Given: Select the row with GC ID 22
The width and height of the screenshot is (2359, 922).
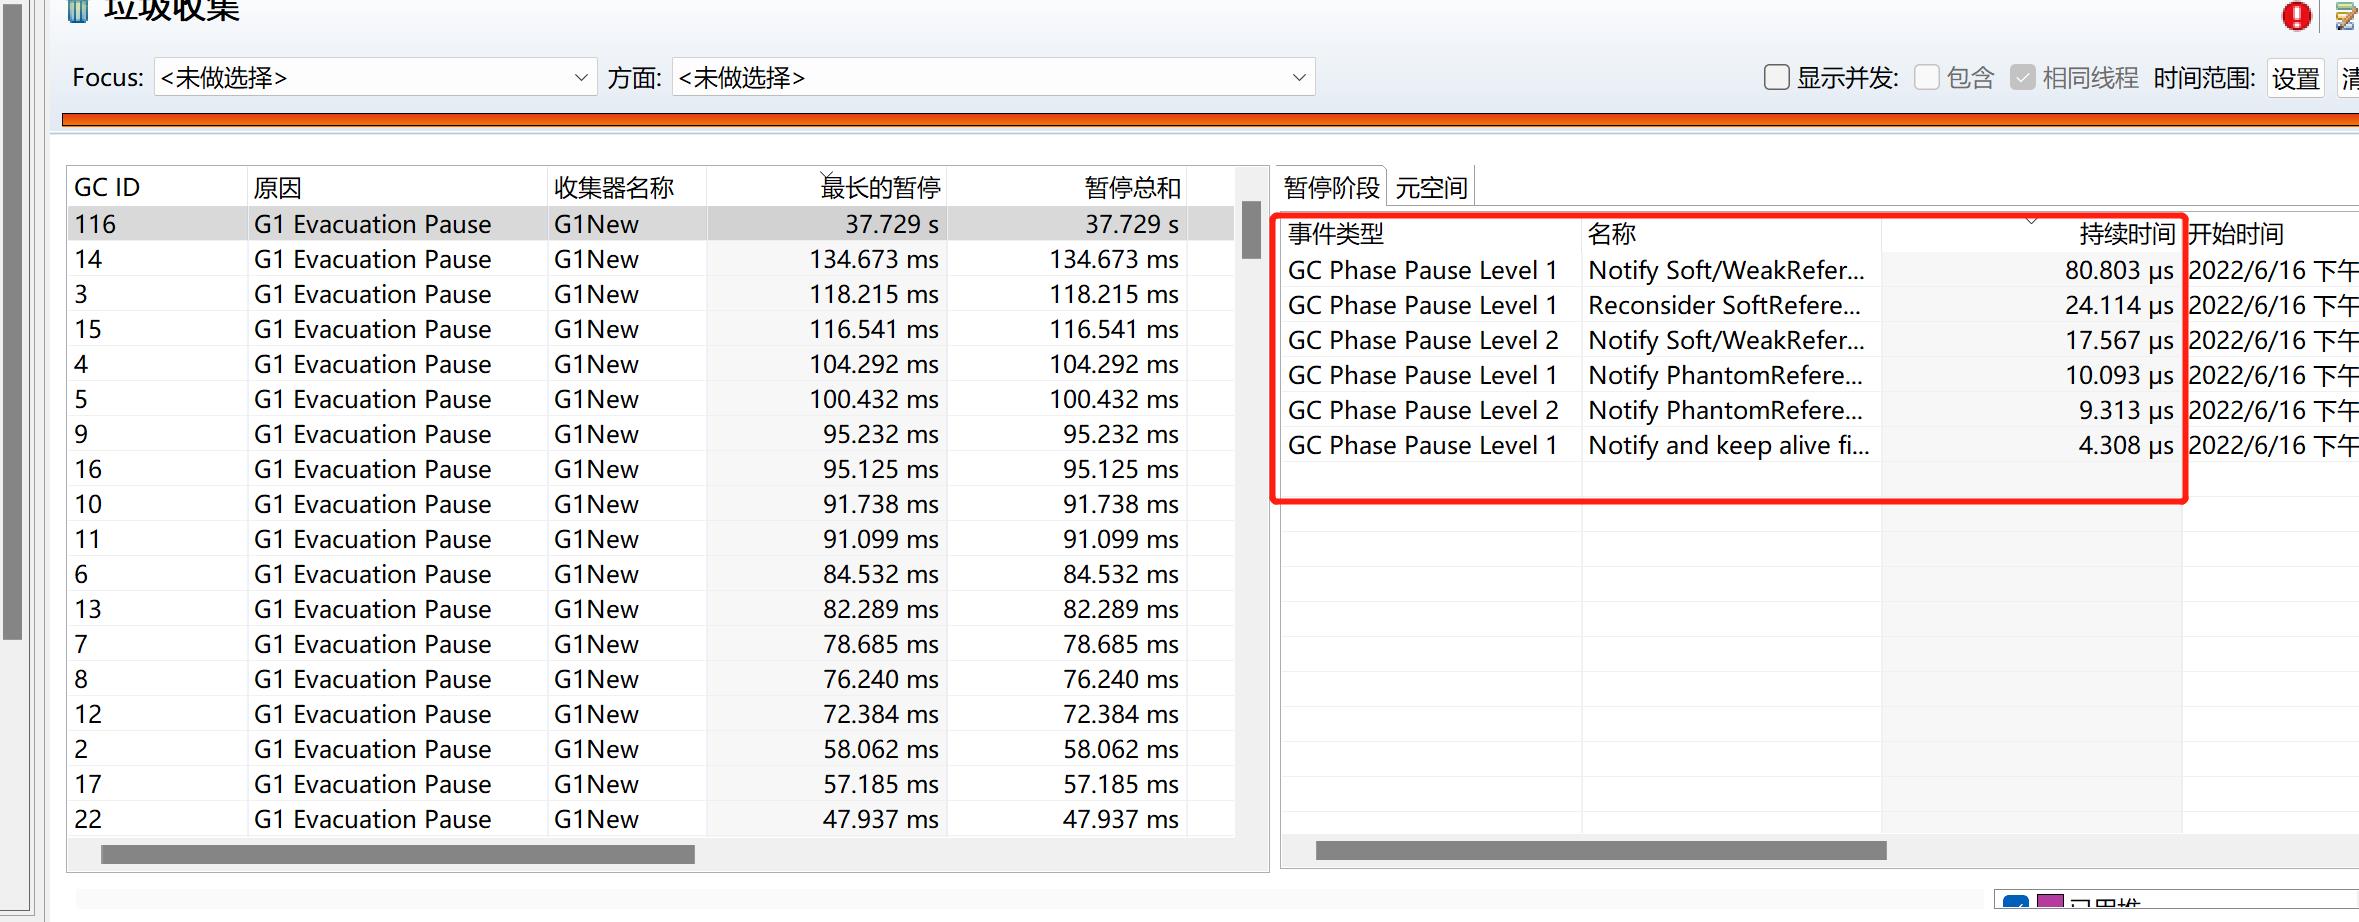Looking at the screenshot, I should (x=650, y=819).
